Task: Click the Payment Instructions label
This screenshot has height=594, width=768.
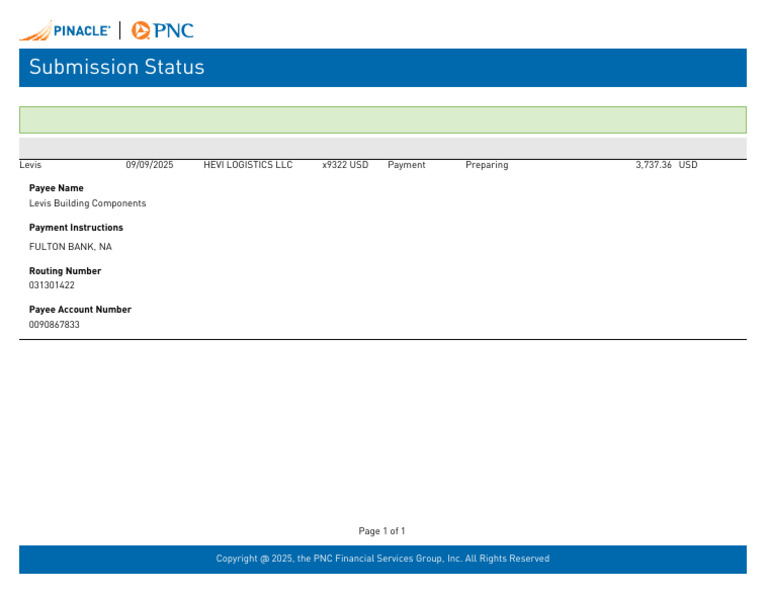Action: click(x=76, y=228)
